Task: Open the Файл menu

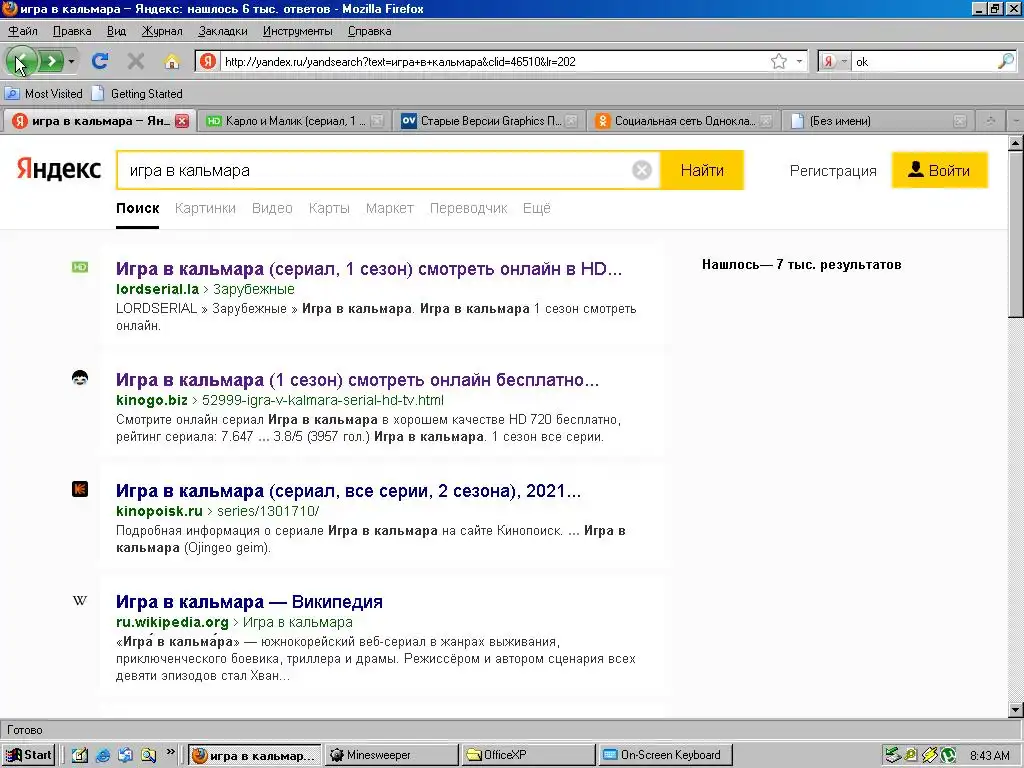Action: tap(23, 31)
